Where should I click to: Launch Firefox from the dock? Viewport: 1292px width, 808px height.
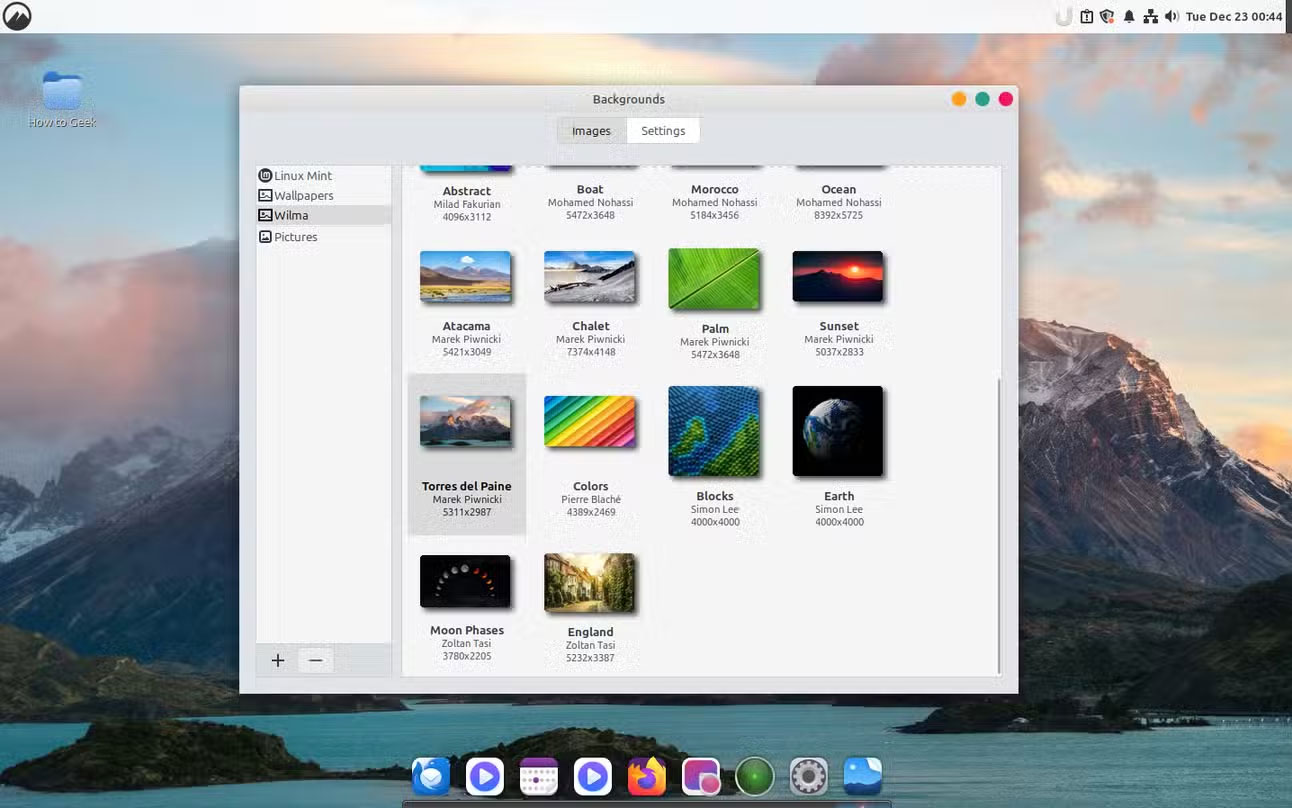(646, 775)
